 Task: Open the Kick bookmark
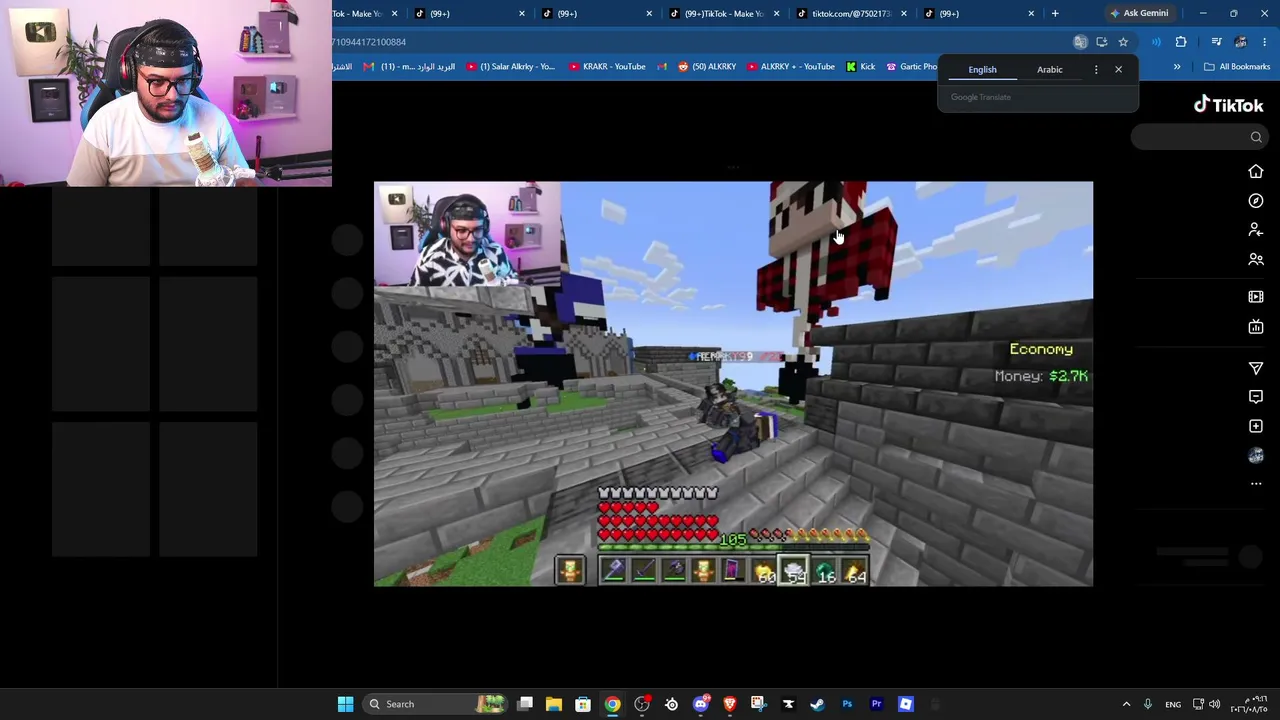860,67
